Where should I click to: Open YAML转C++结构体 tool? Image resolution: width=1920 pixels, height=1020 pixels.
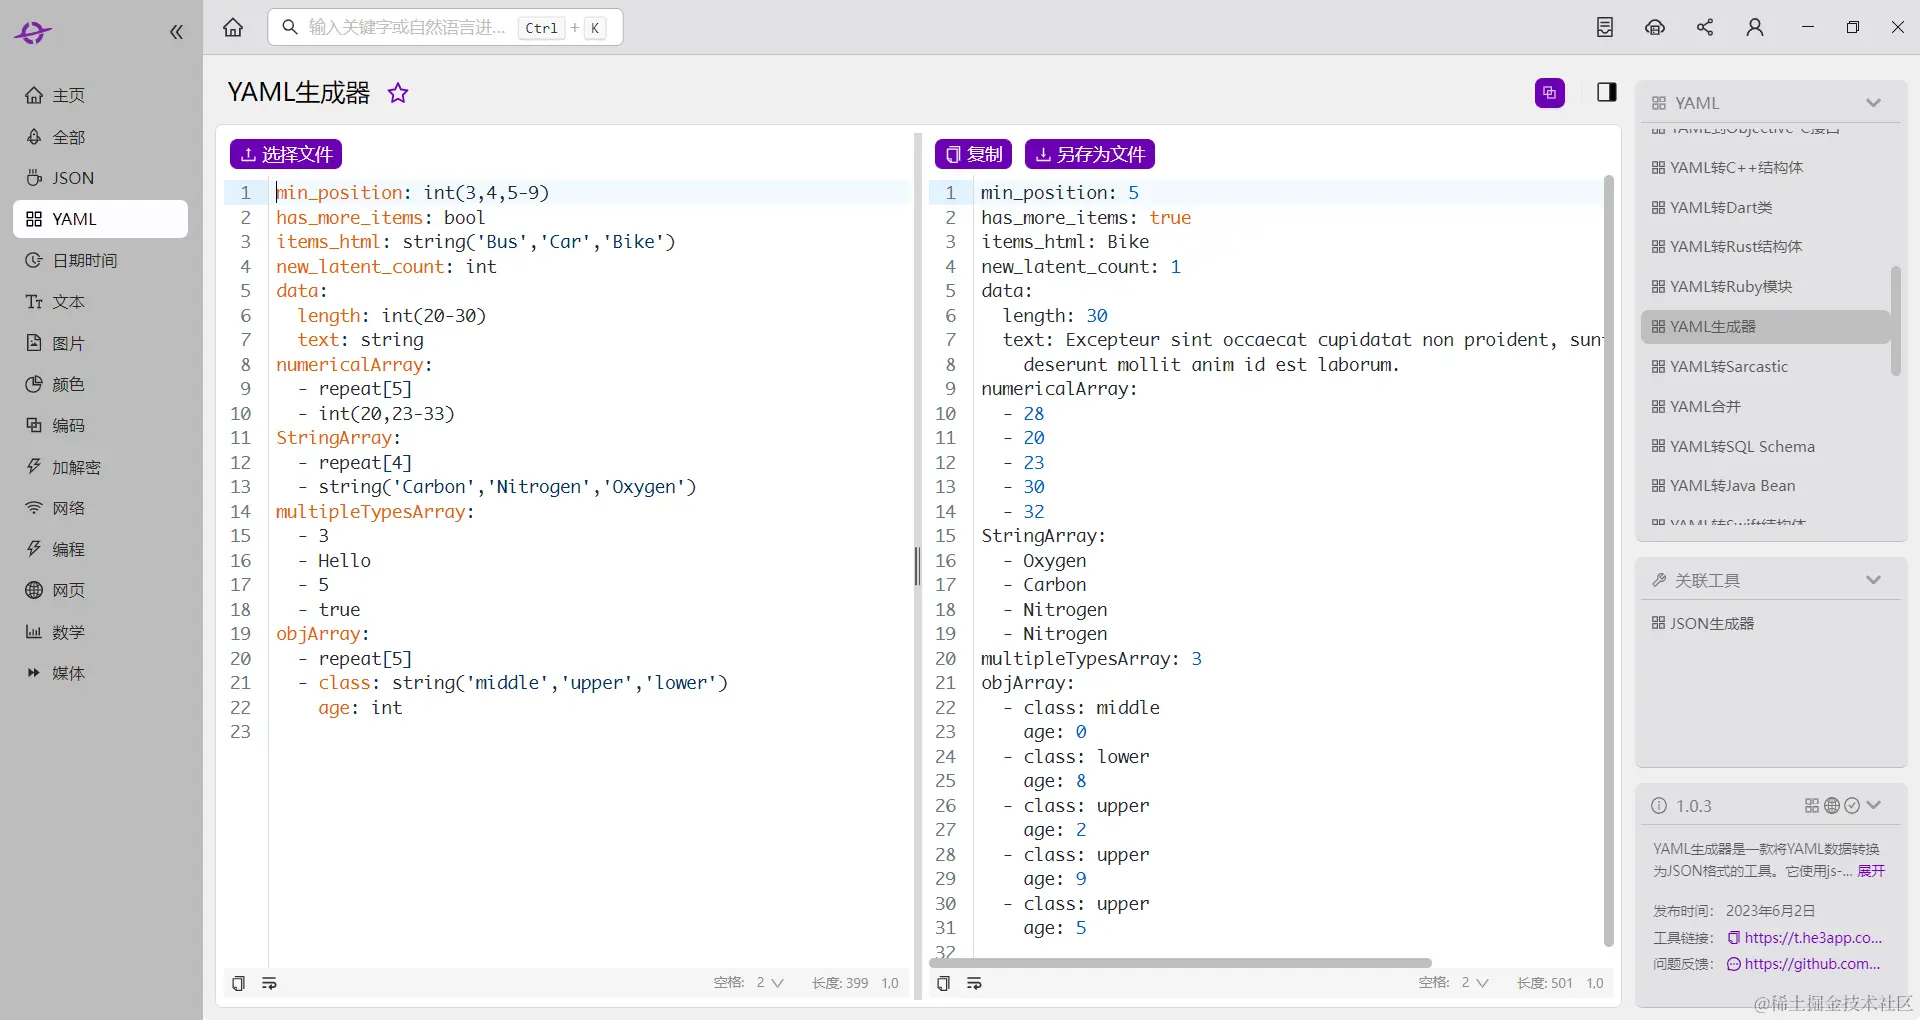click(x=1766, y=168)
